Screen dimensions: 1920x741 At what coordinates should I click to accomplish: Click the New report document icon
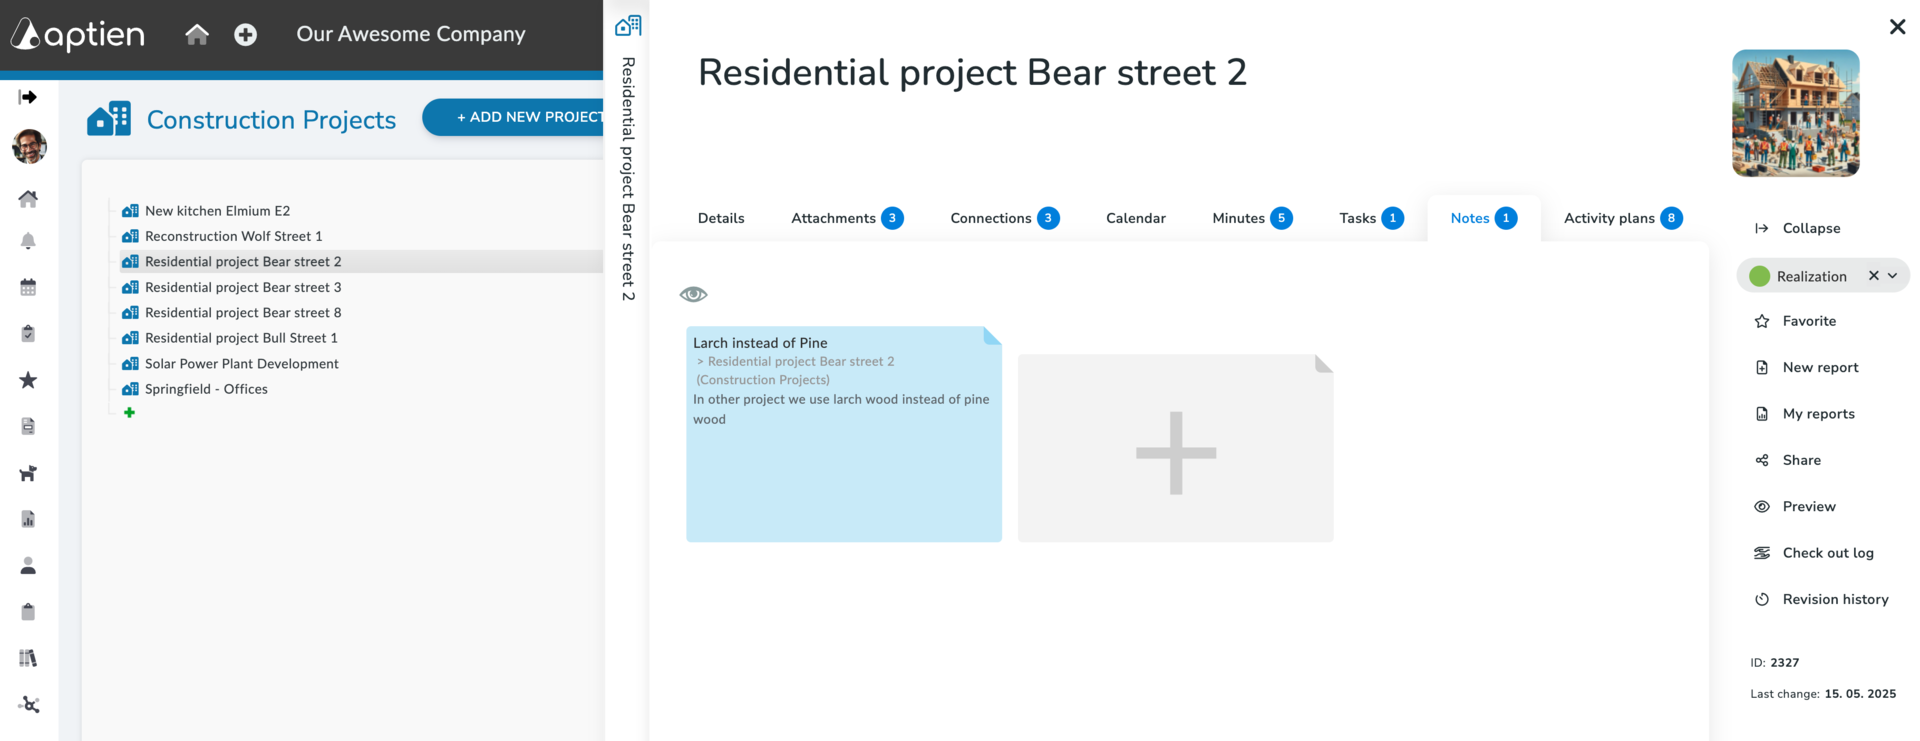coord(1762,367)
